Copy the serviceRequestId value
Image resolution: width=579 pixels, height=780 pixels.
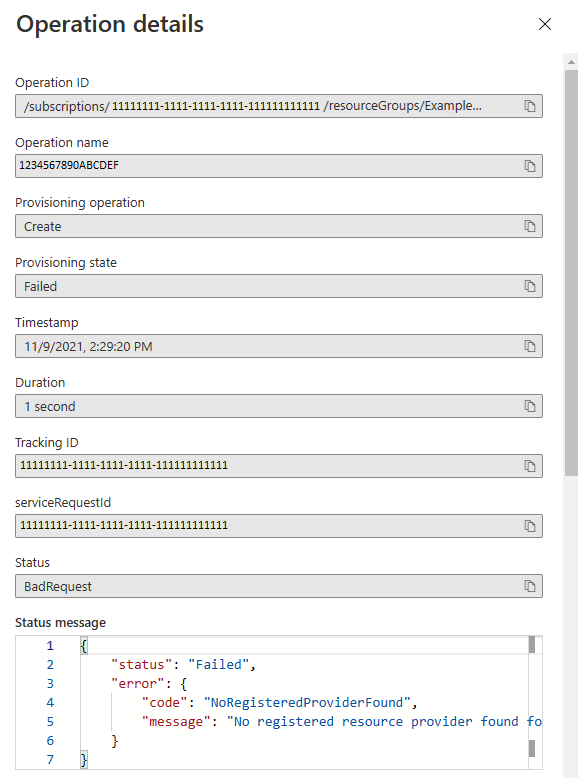pyautogui.click(x=530, y=526)
